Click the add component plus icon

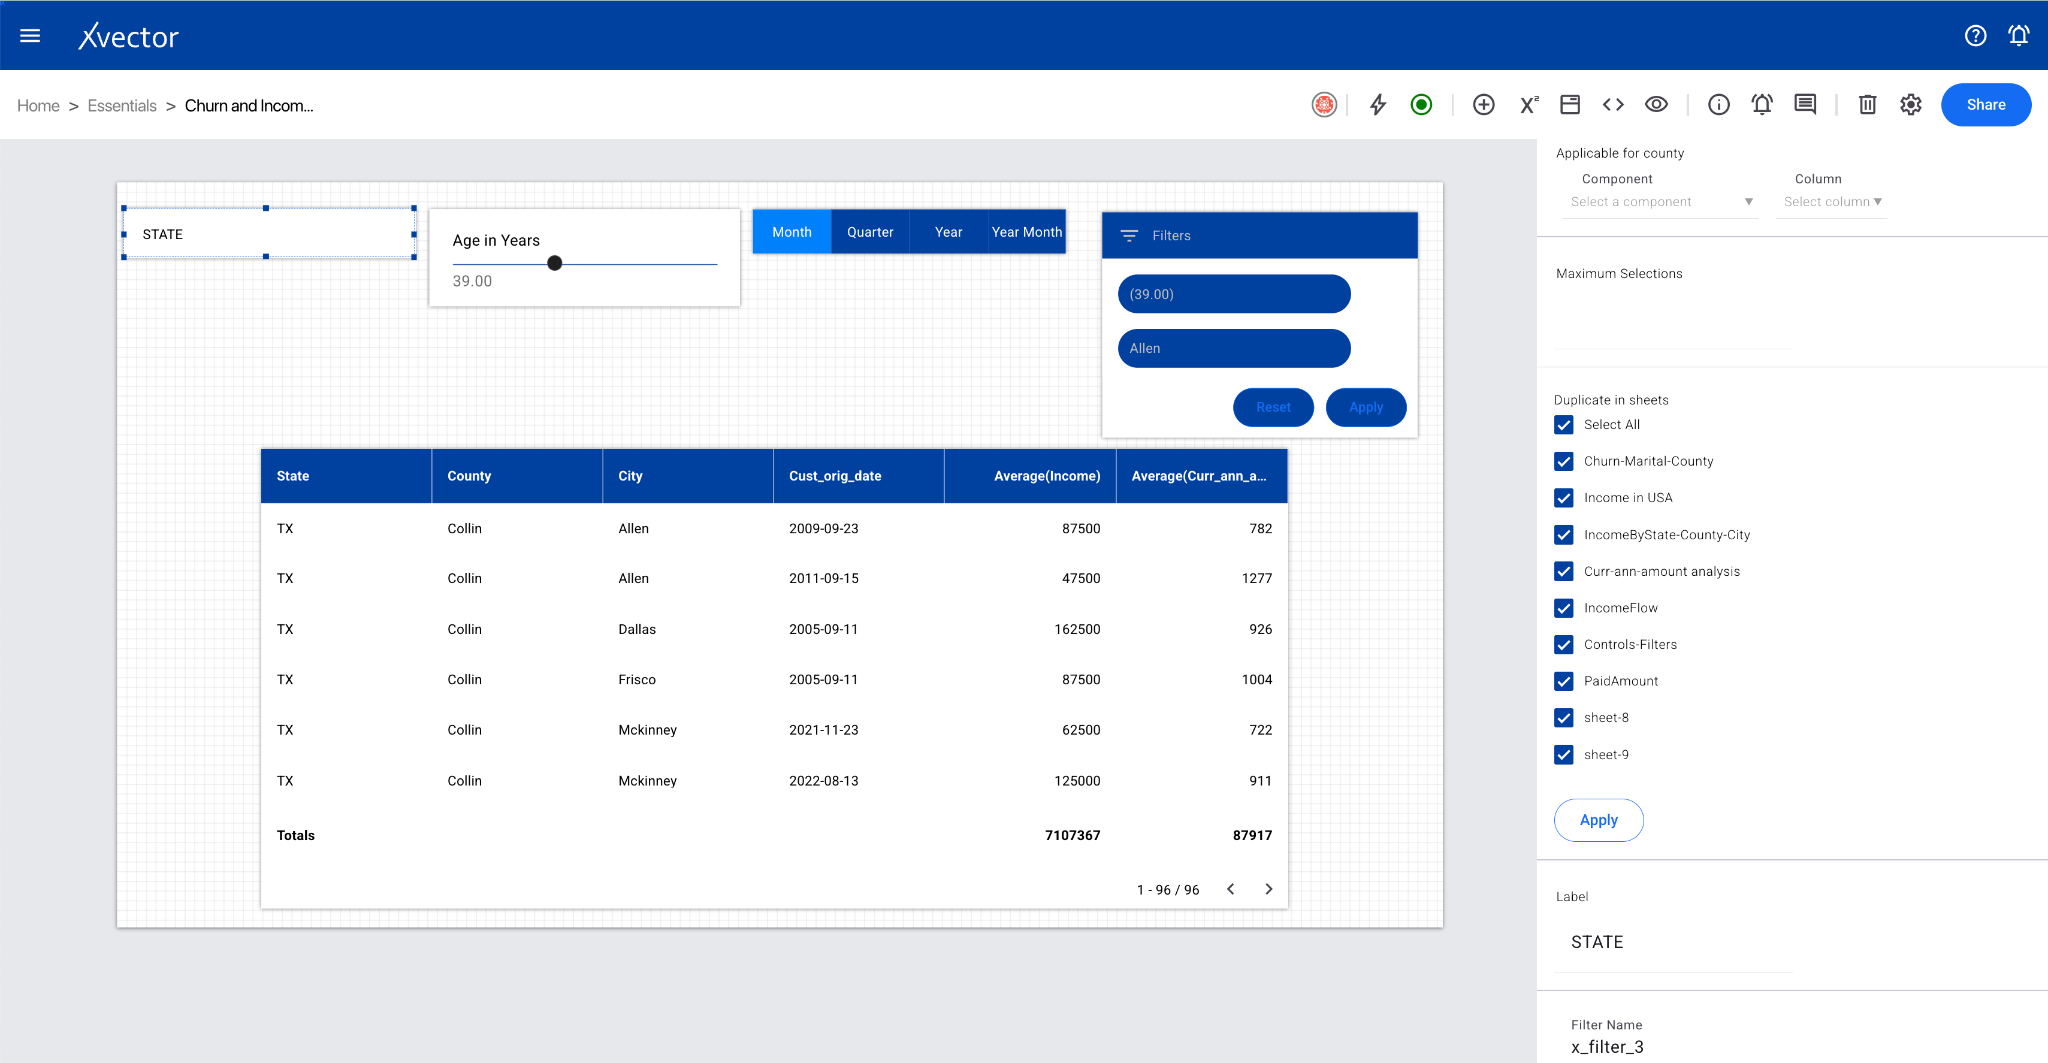pos(1484,105)
